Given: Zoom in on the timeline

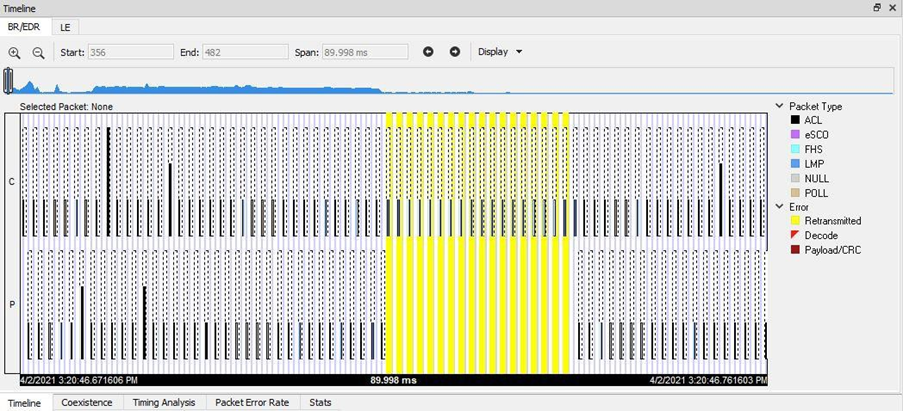Looking at the screenshot, I should coord(14,52).
